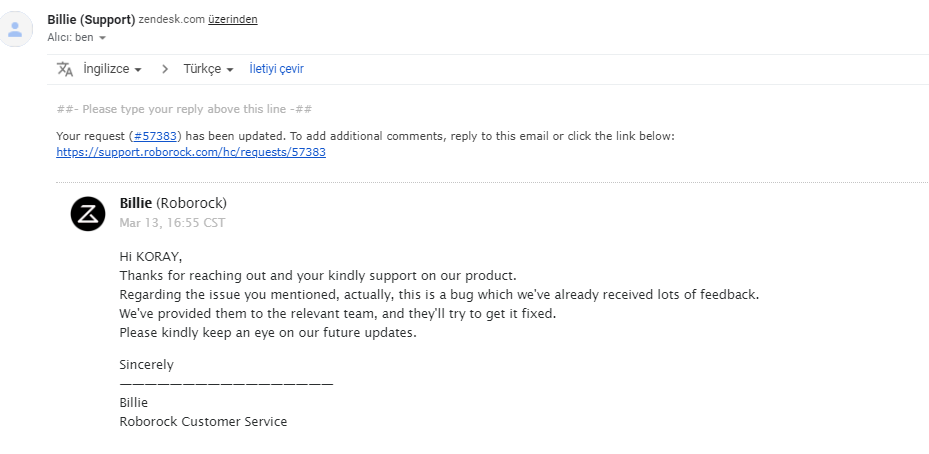Viewport: 929px width, 454px height.
Task: Click the sender name 'Billie (Support)'
Action: (x=91, y=20)
